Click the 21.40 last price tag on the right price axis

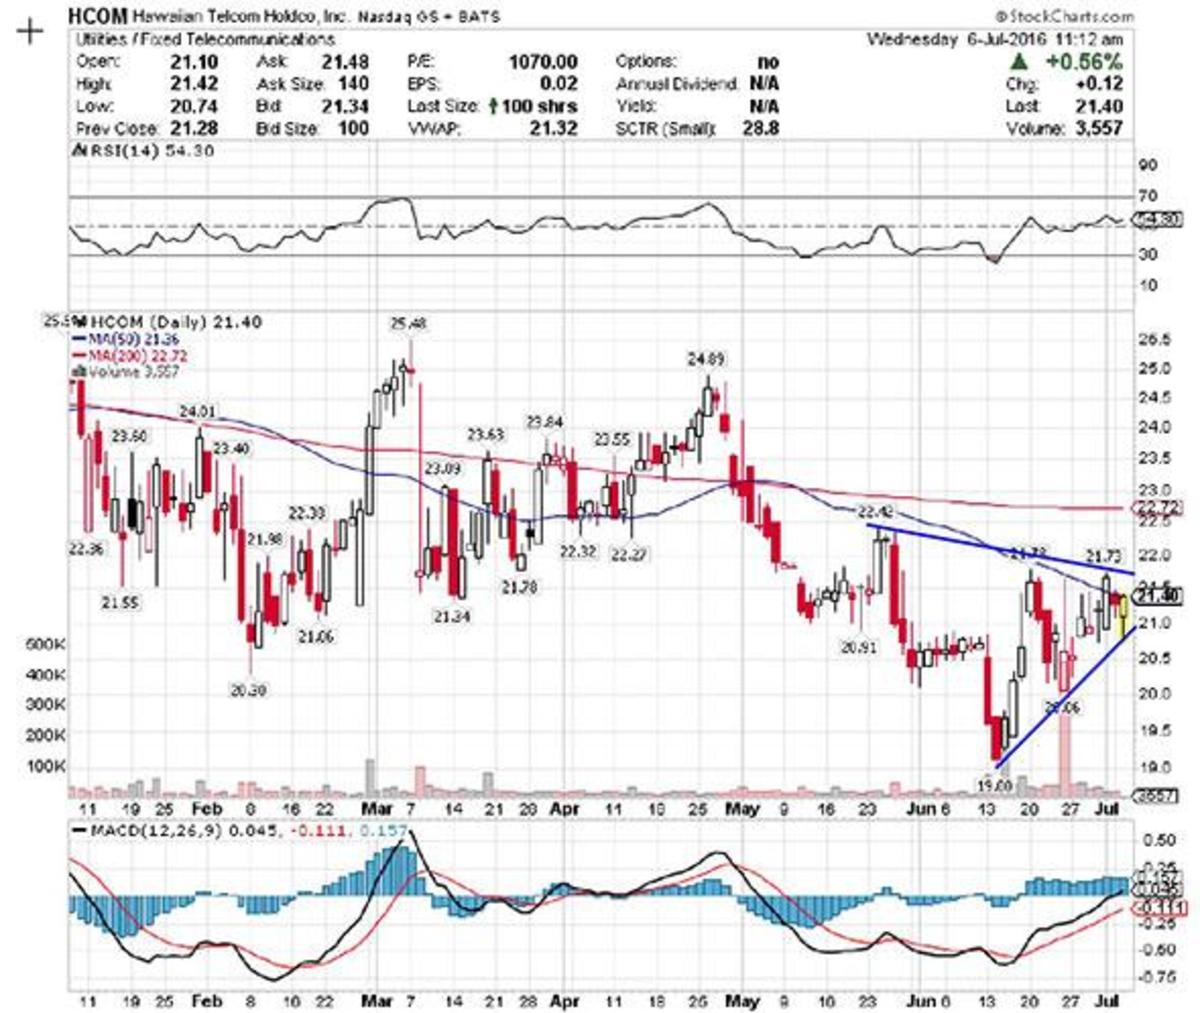1161,596
